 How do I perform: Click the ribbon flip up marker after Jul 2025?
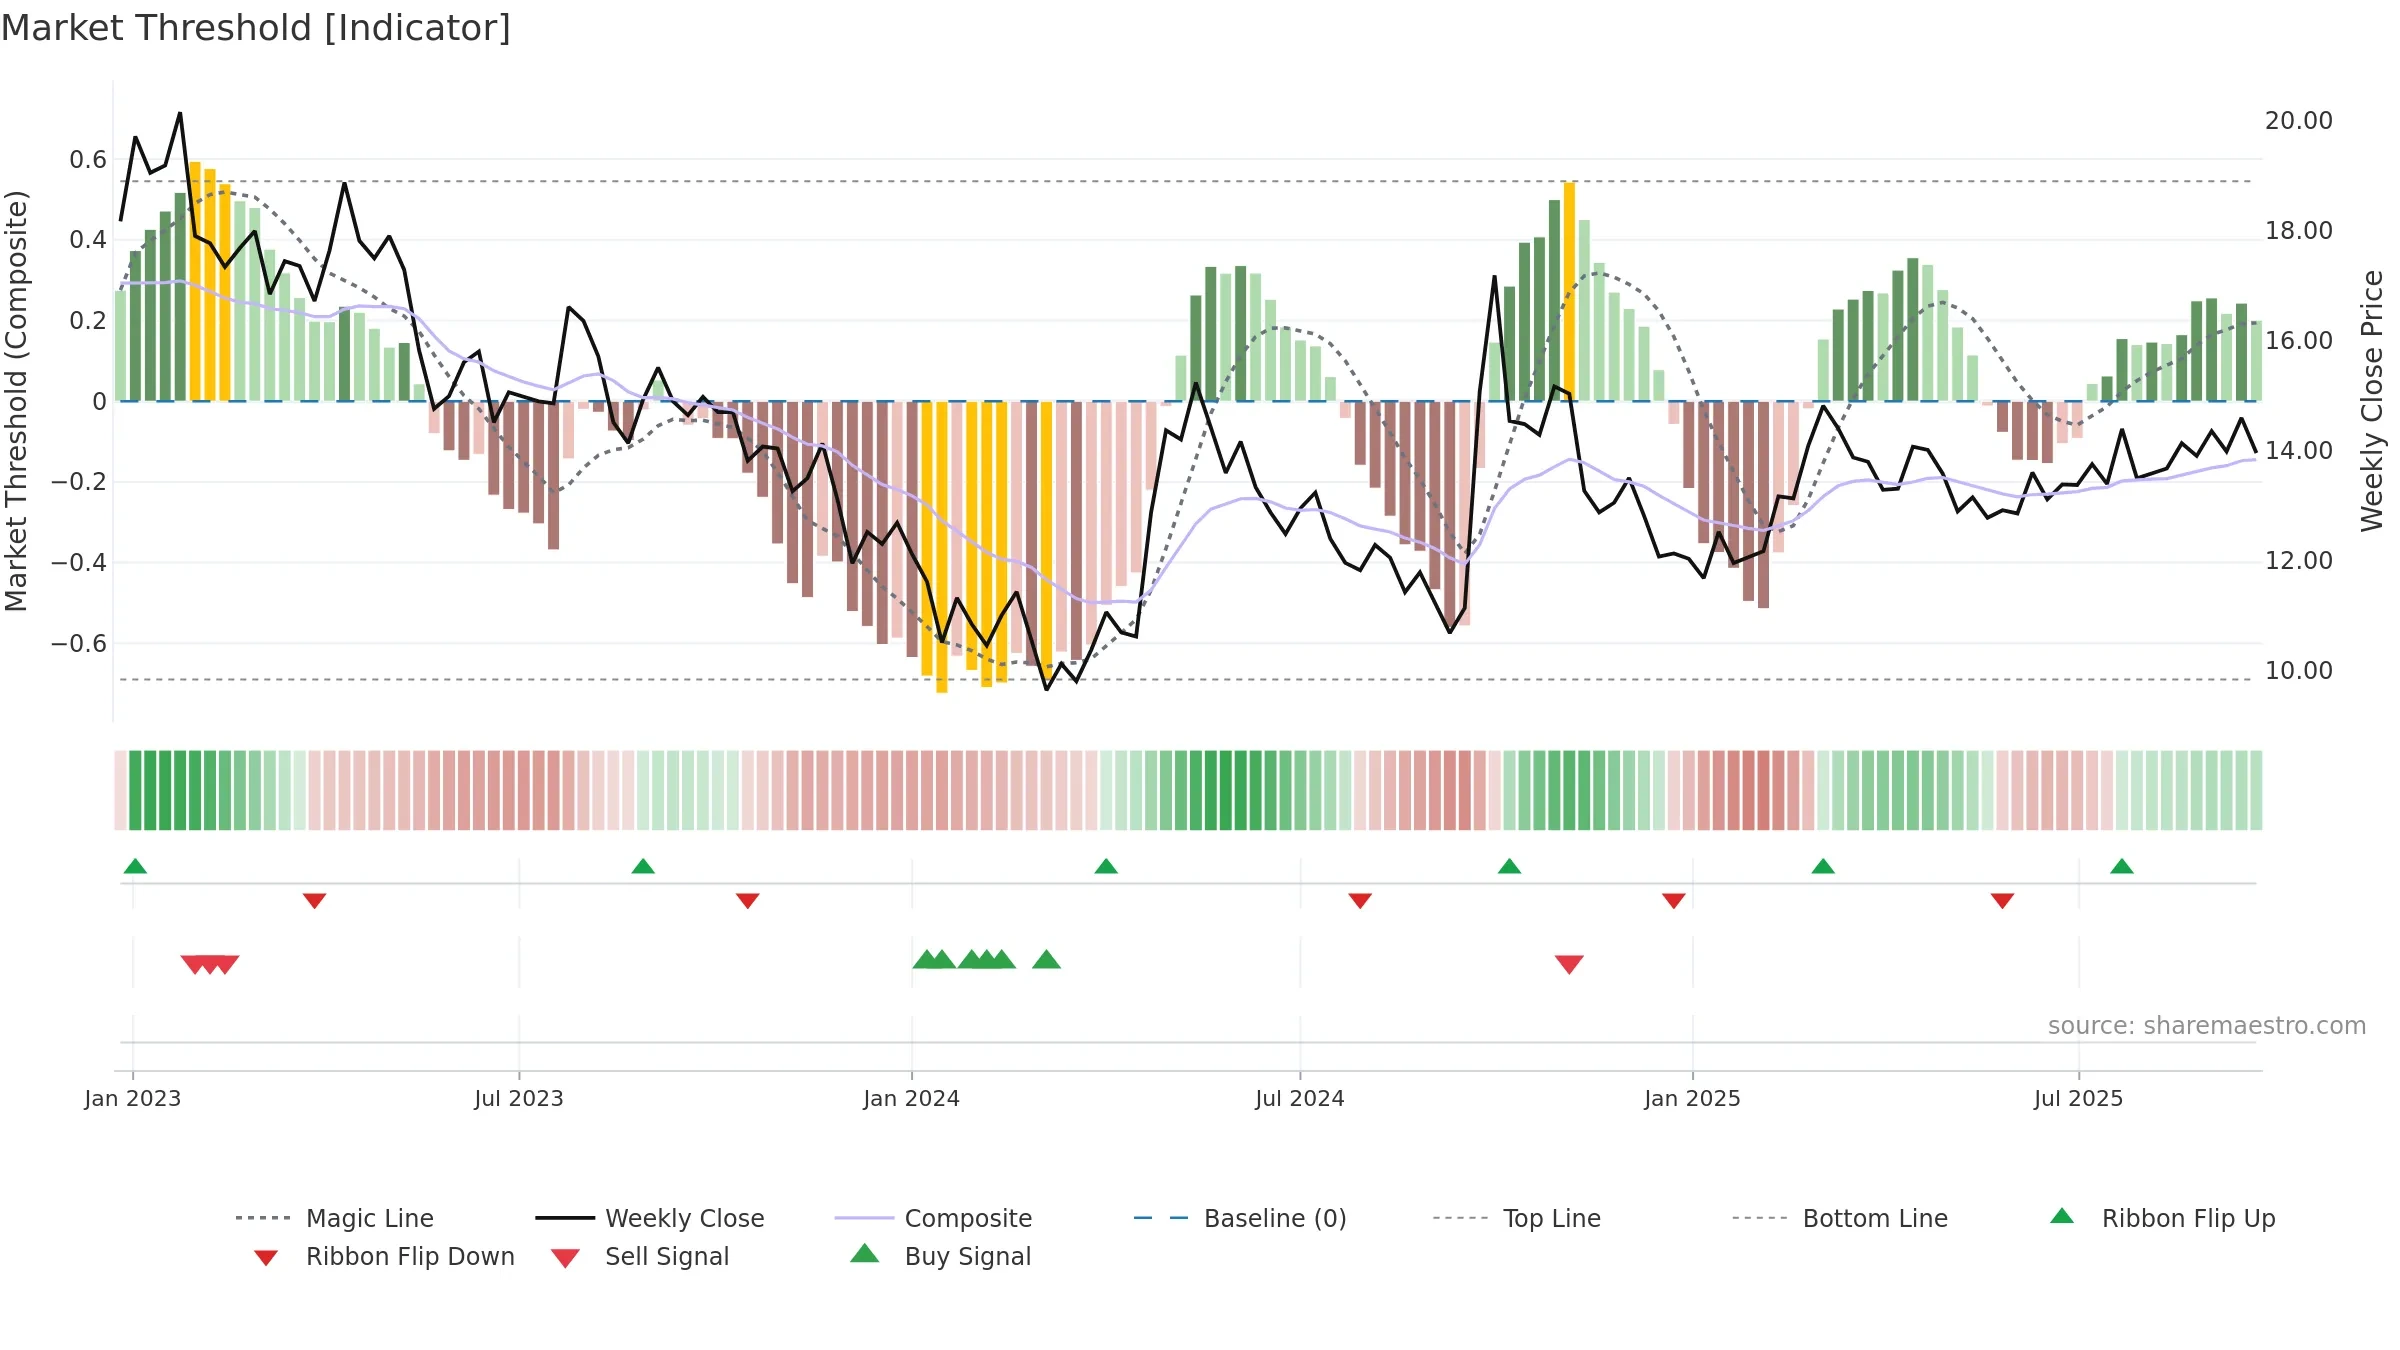[2122, 866]
